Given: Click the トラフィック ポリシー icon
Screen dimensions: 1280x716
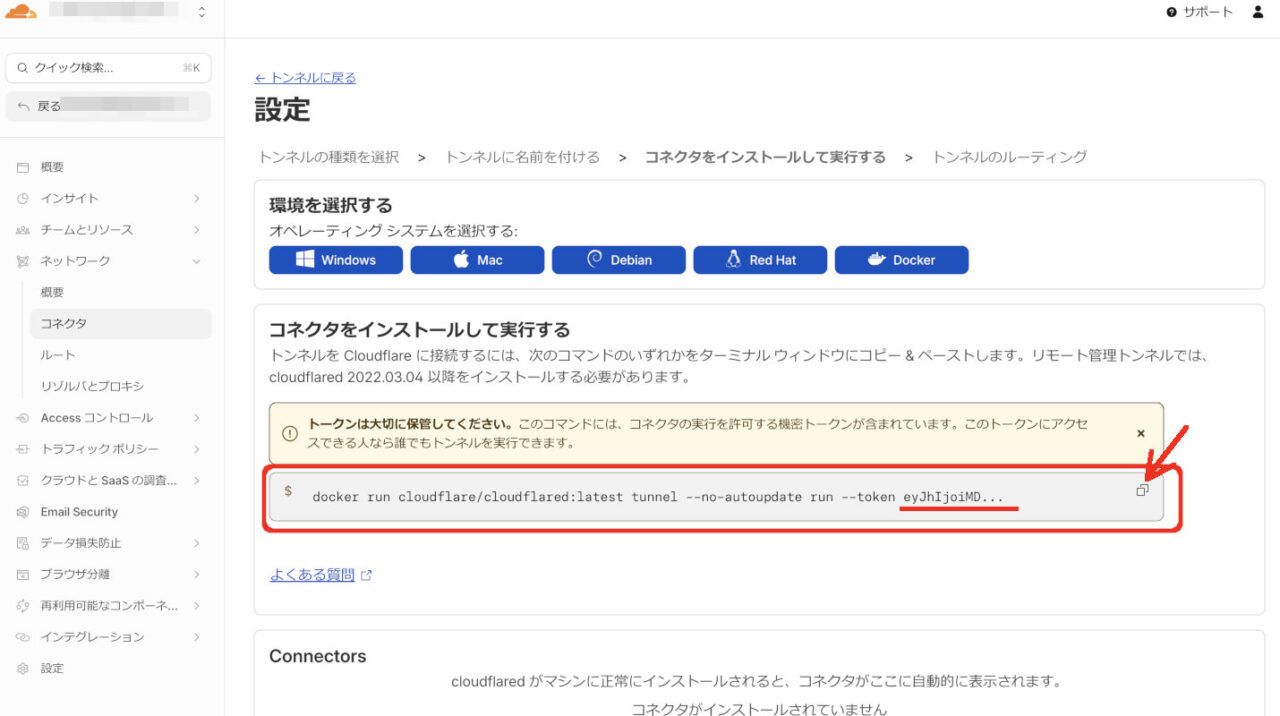Looking at the screenshot, I should pos(23,449).
